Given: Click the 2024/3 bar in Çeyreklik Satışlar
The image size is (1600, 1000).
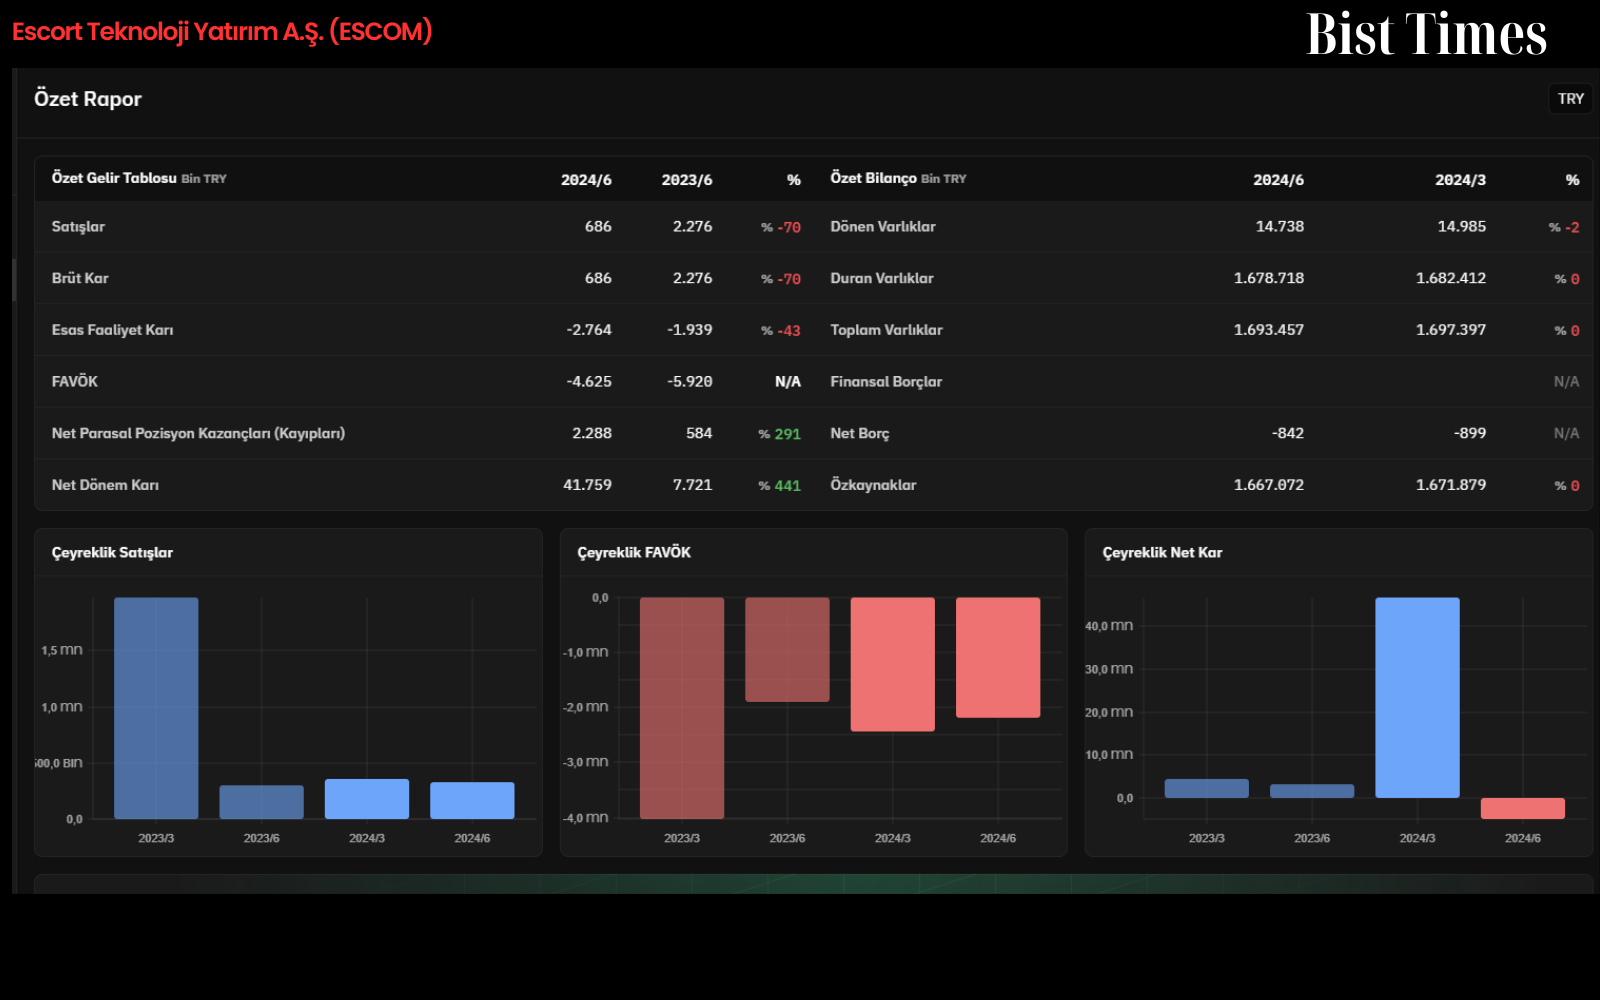Looking at the screenshot, I should (x=367, y=799).
